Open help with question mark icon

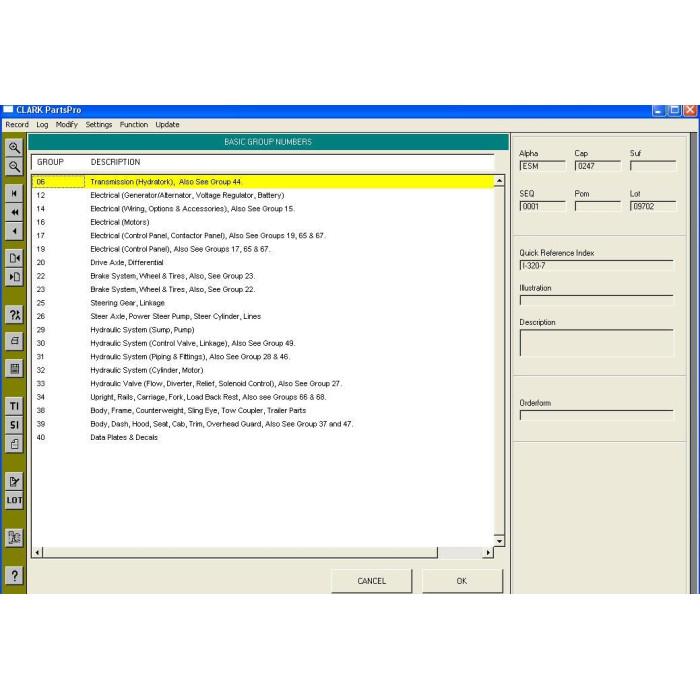pos(14,575)
